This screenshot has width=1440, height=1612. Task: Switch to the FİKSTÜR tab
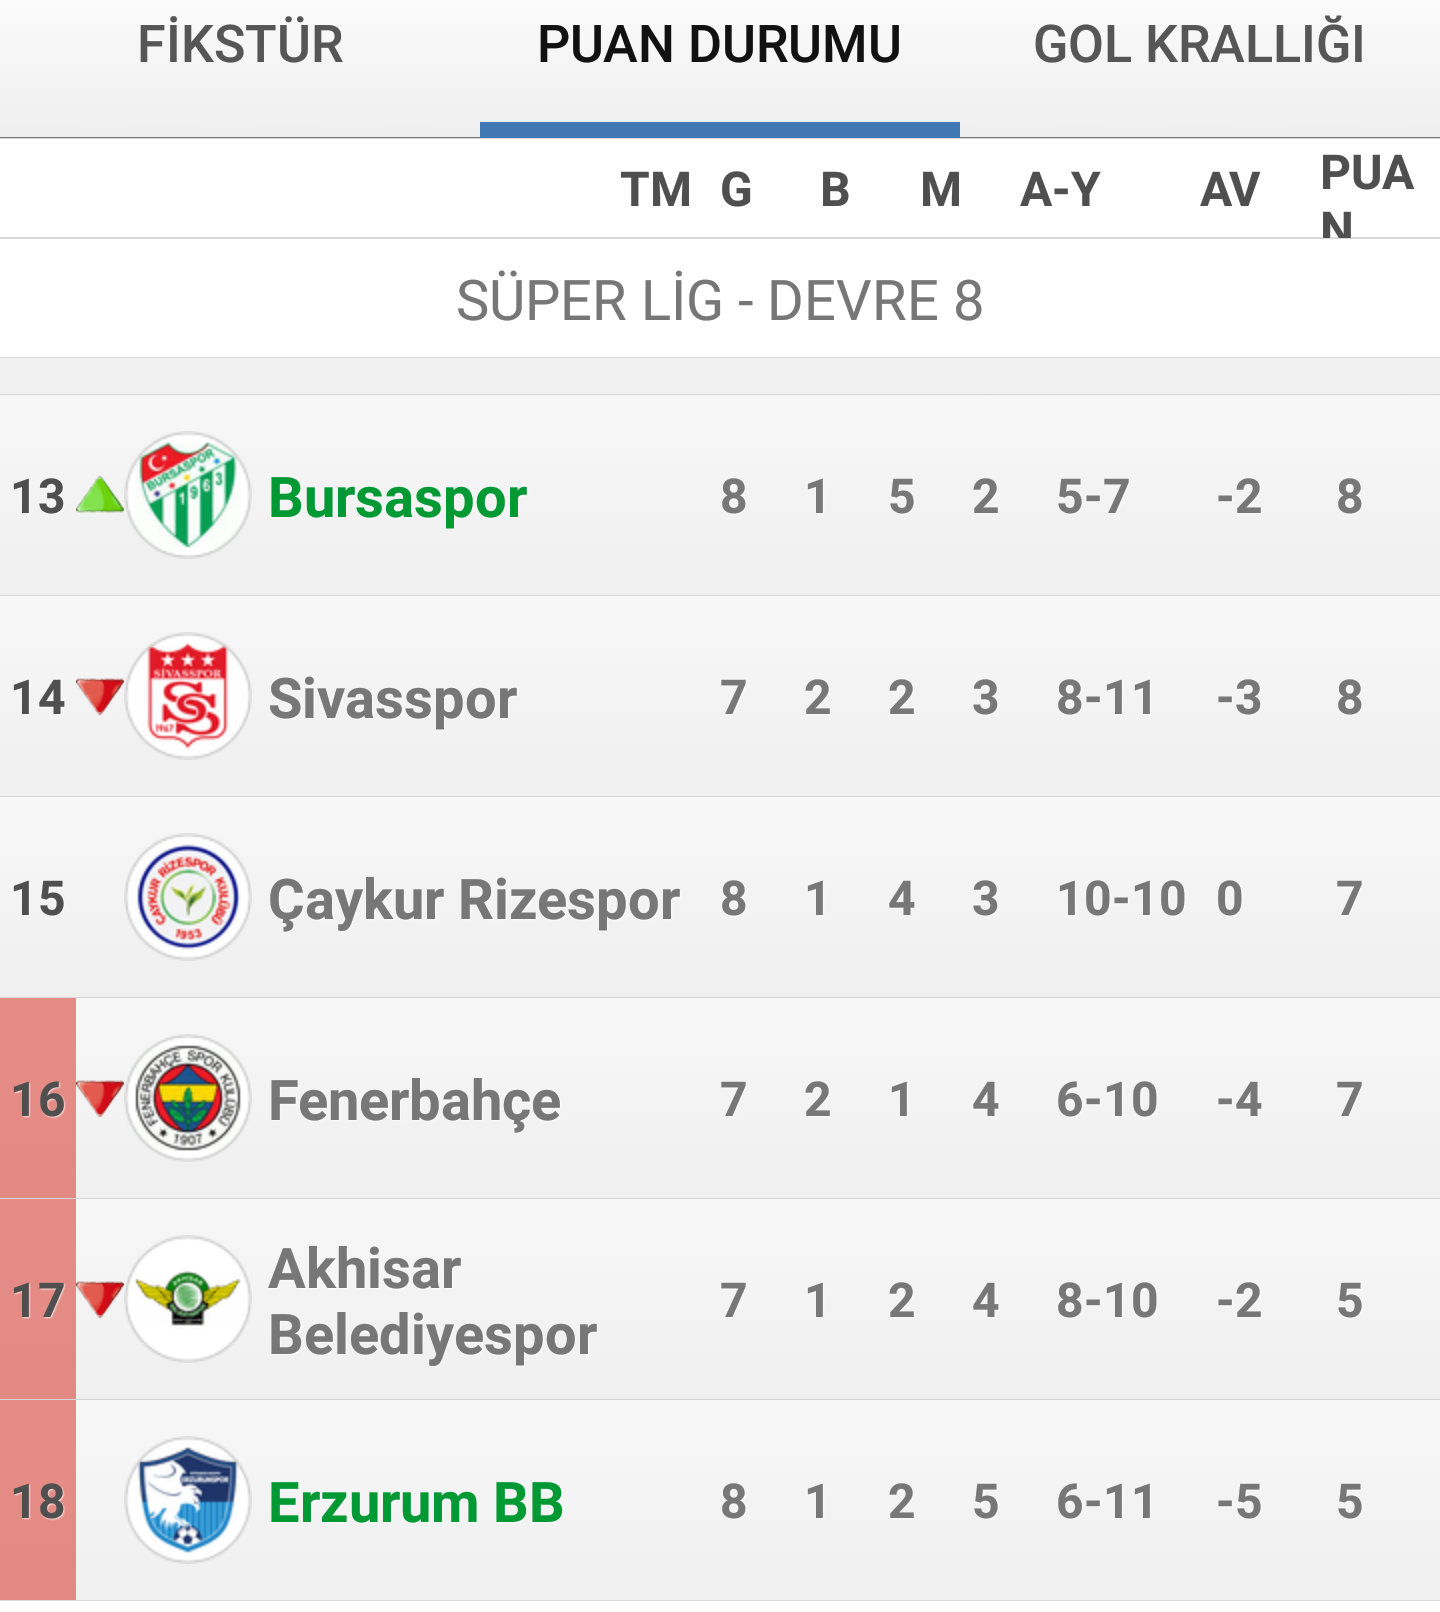tap(240, 45)
